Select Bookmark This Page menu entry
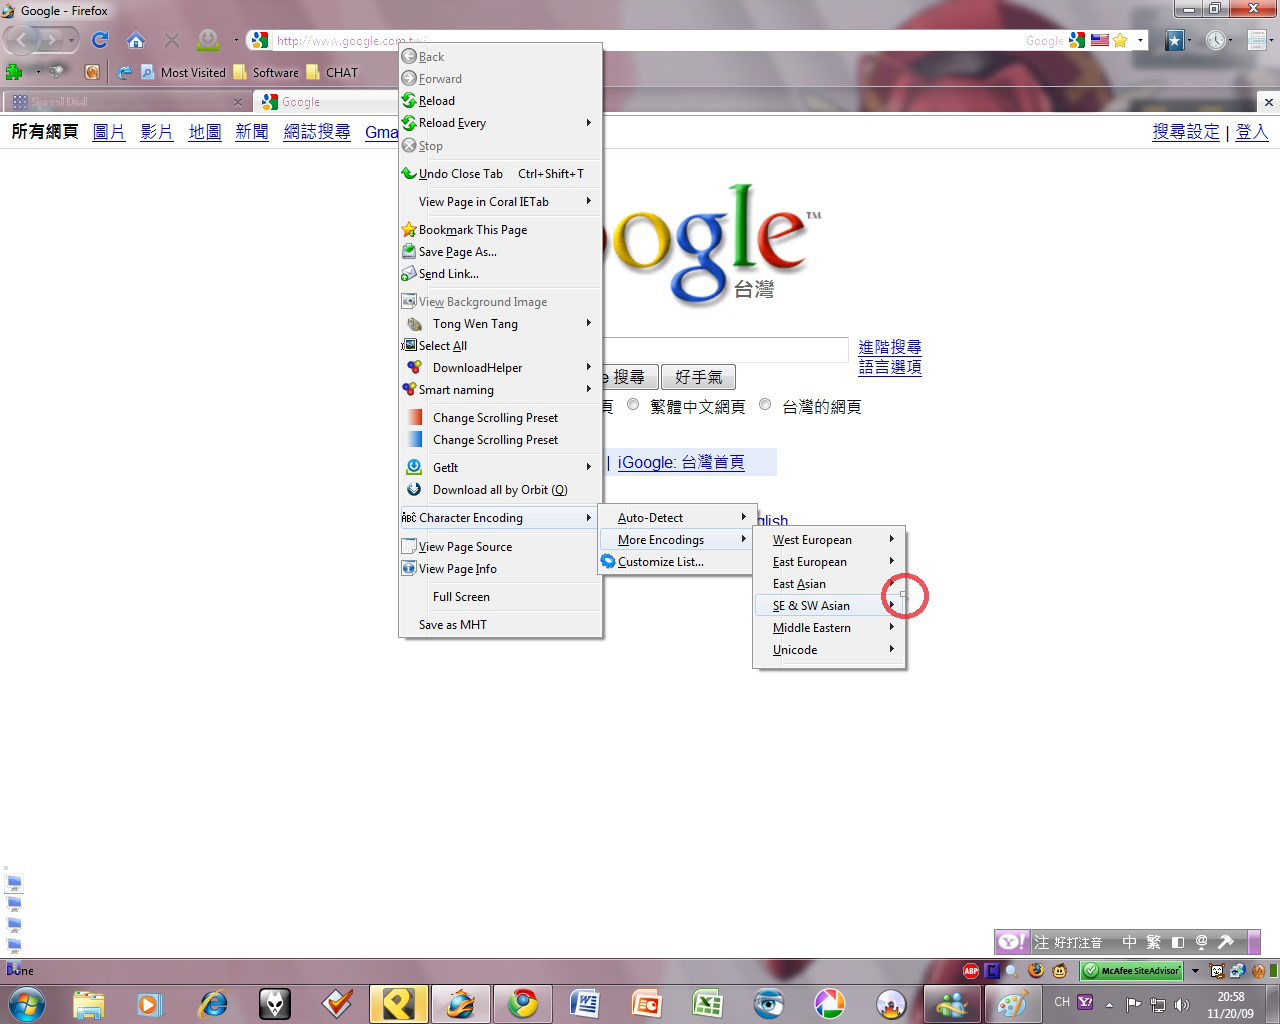Viewport: 1280px width, 1024px height. click(500, 229)
